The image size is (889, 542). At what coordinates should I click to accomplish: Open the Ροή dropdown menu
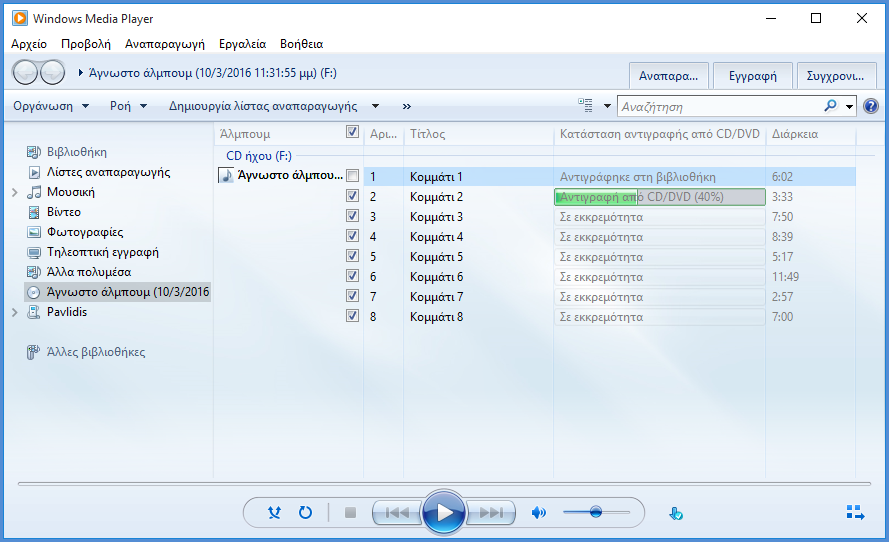[x=129, y=106]
